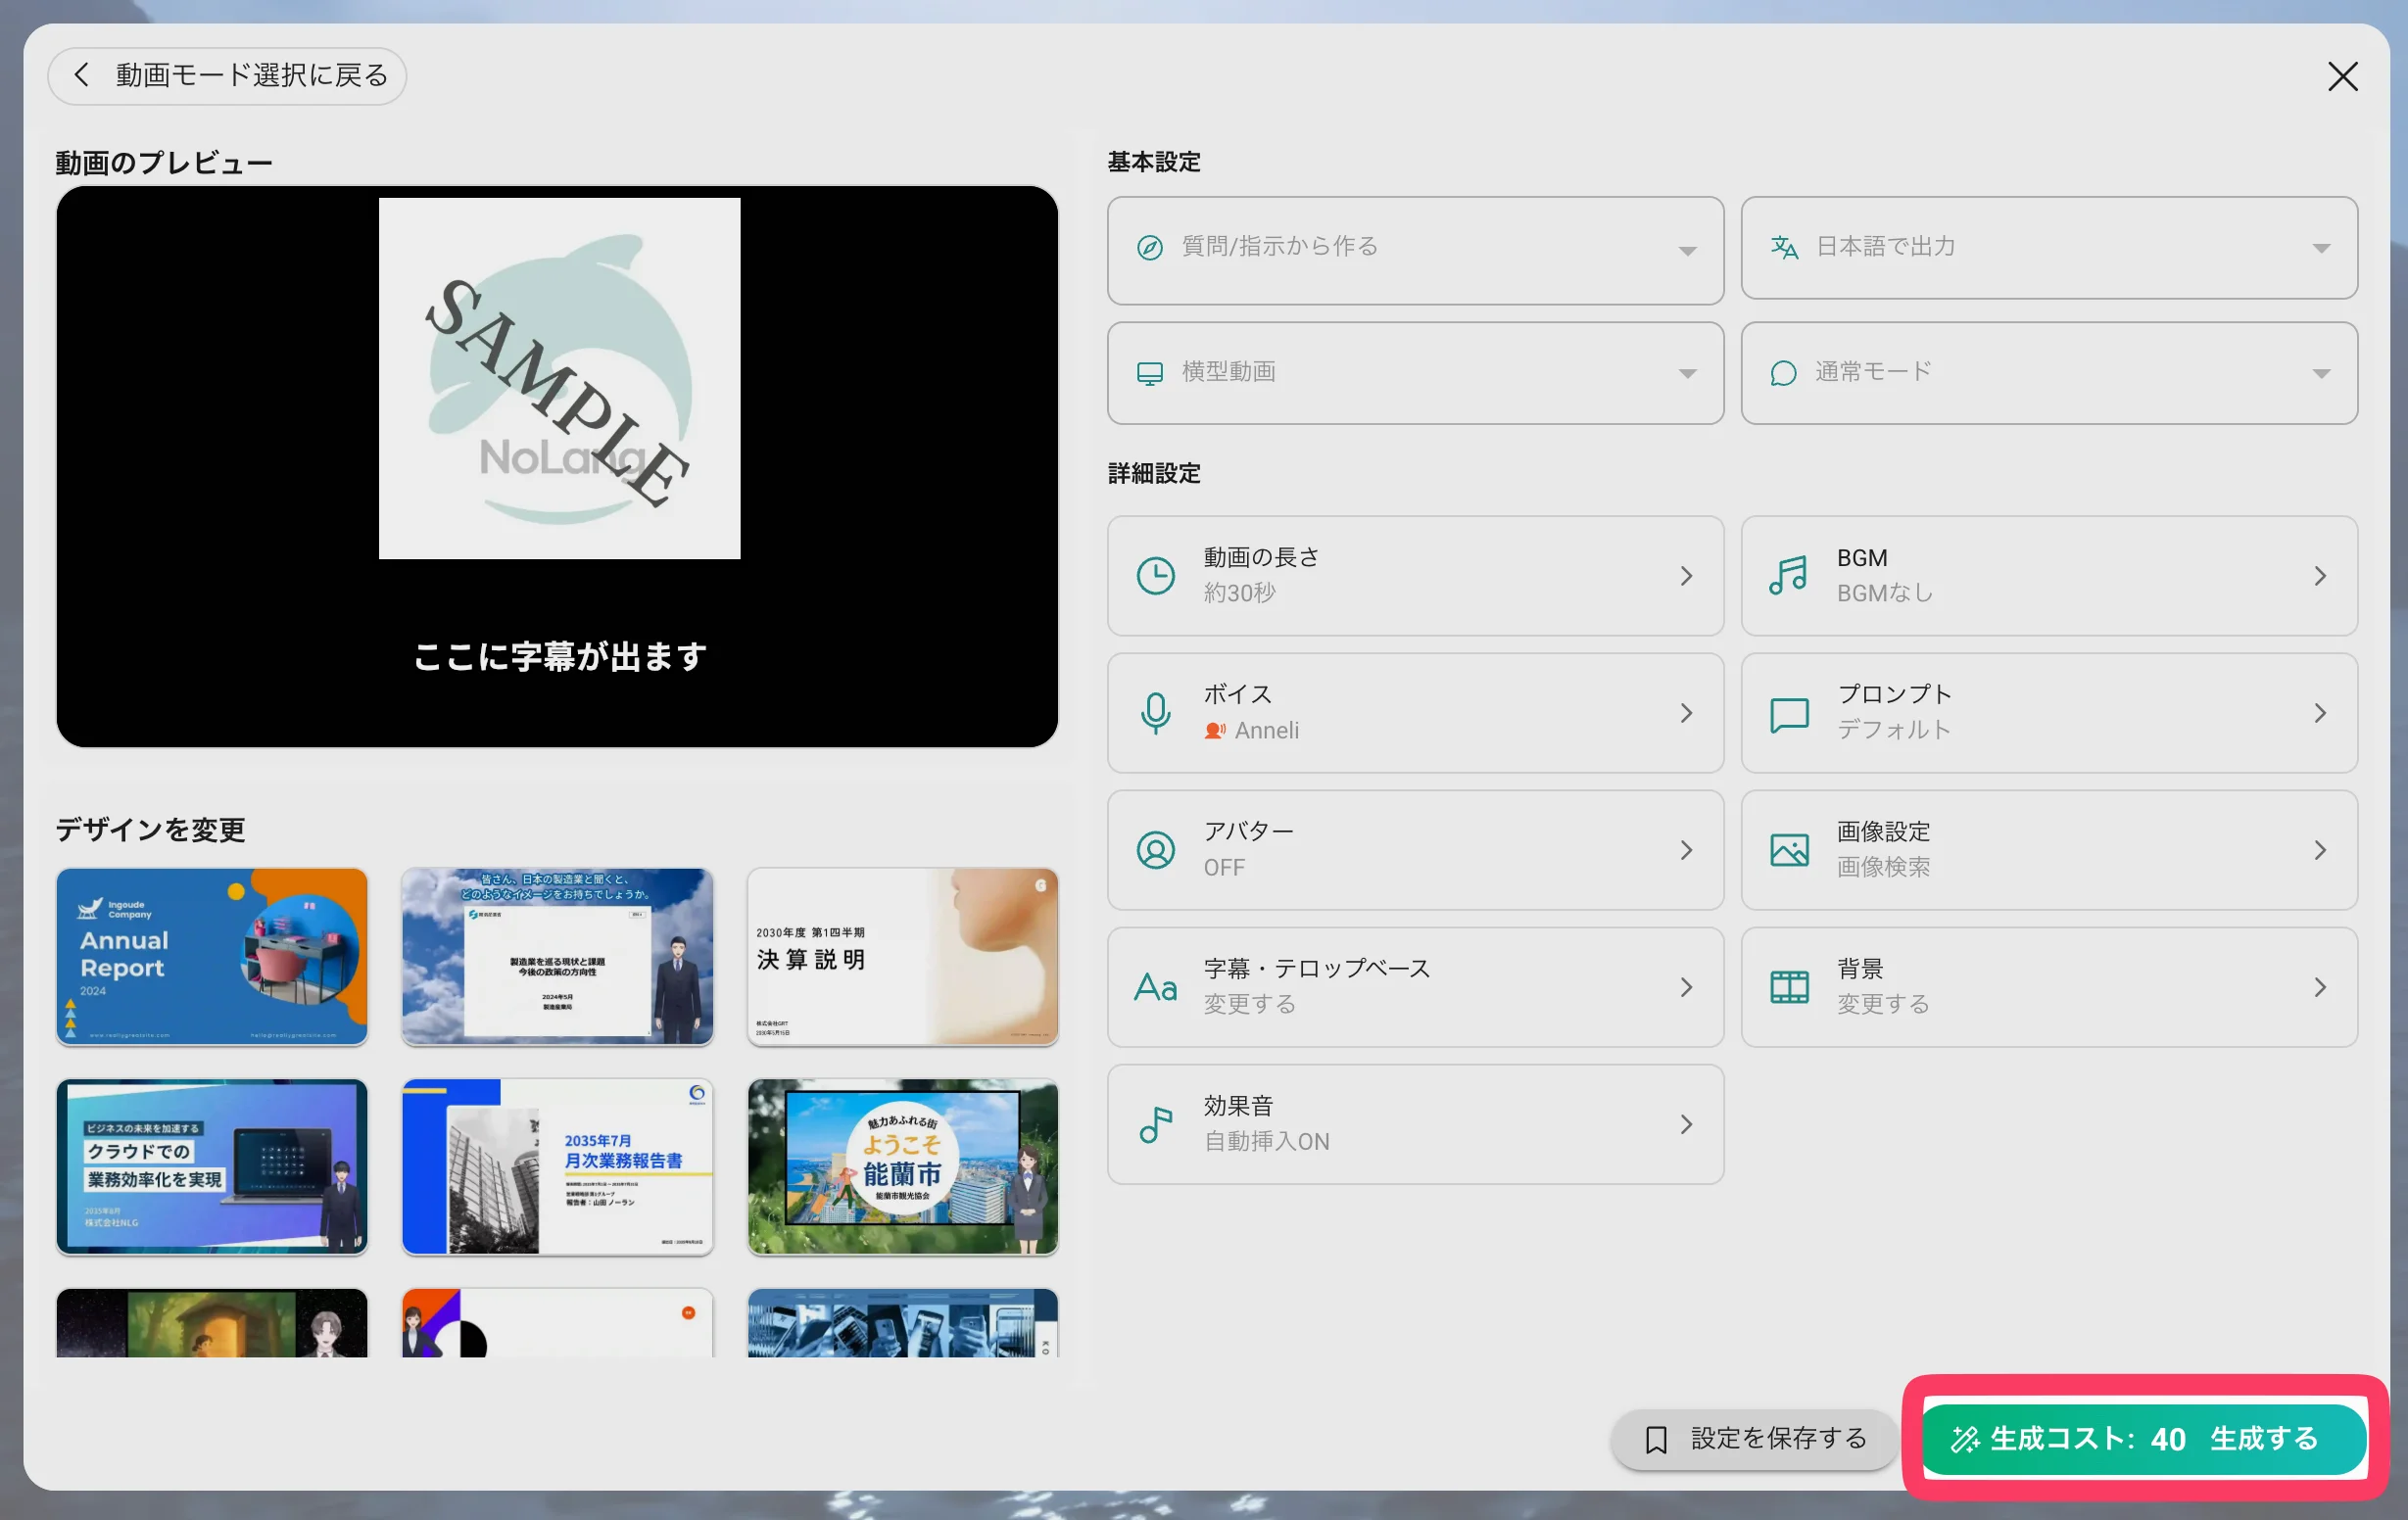This screenshot has width=2408, height=1520.
Task: Open the 通常モード dropdown arrow
Action: pyautogui.click(x=2321, y=374)
